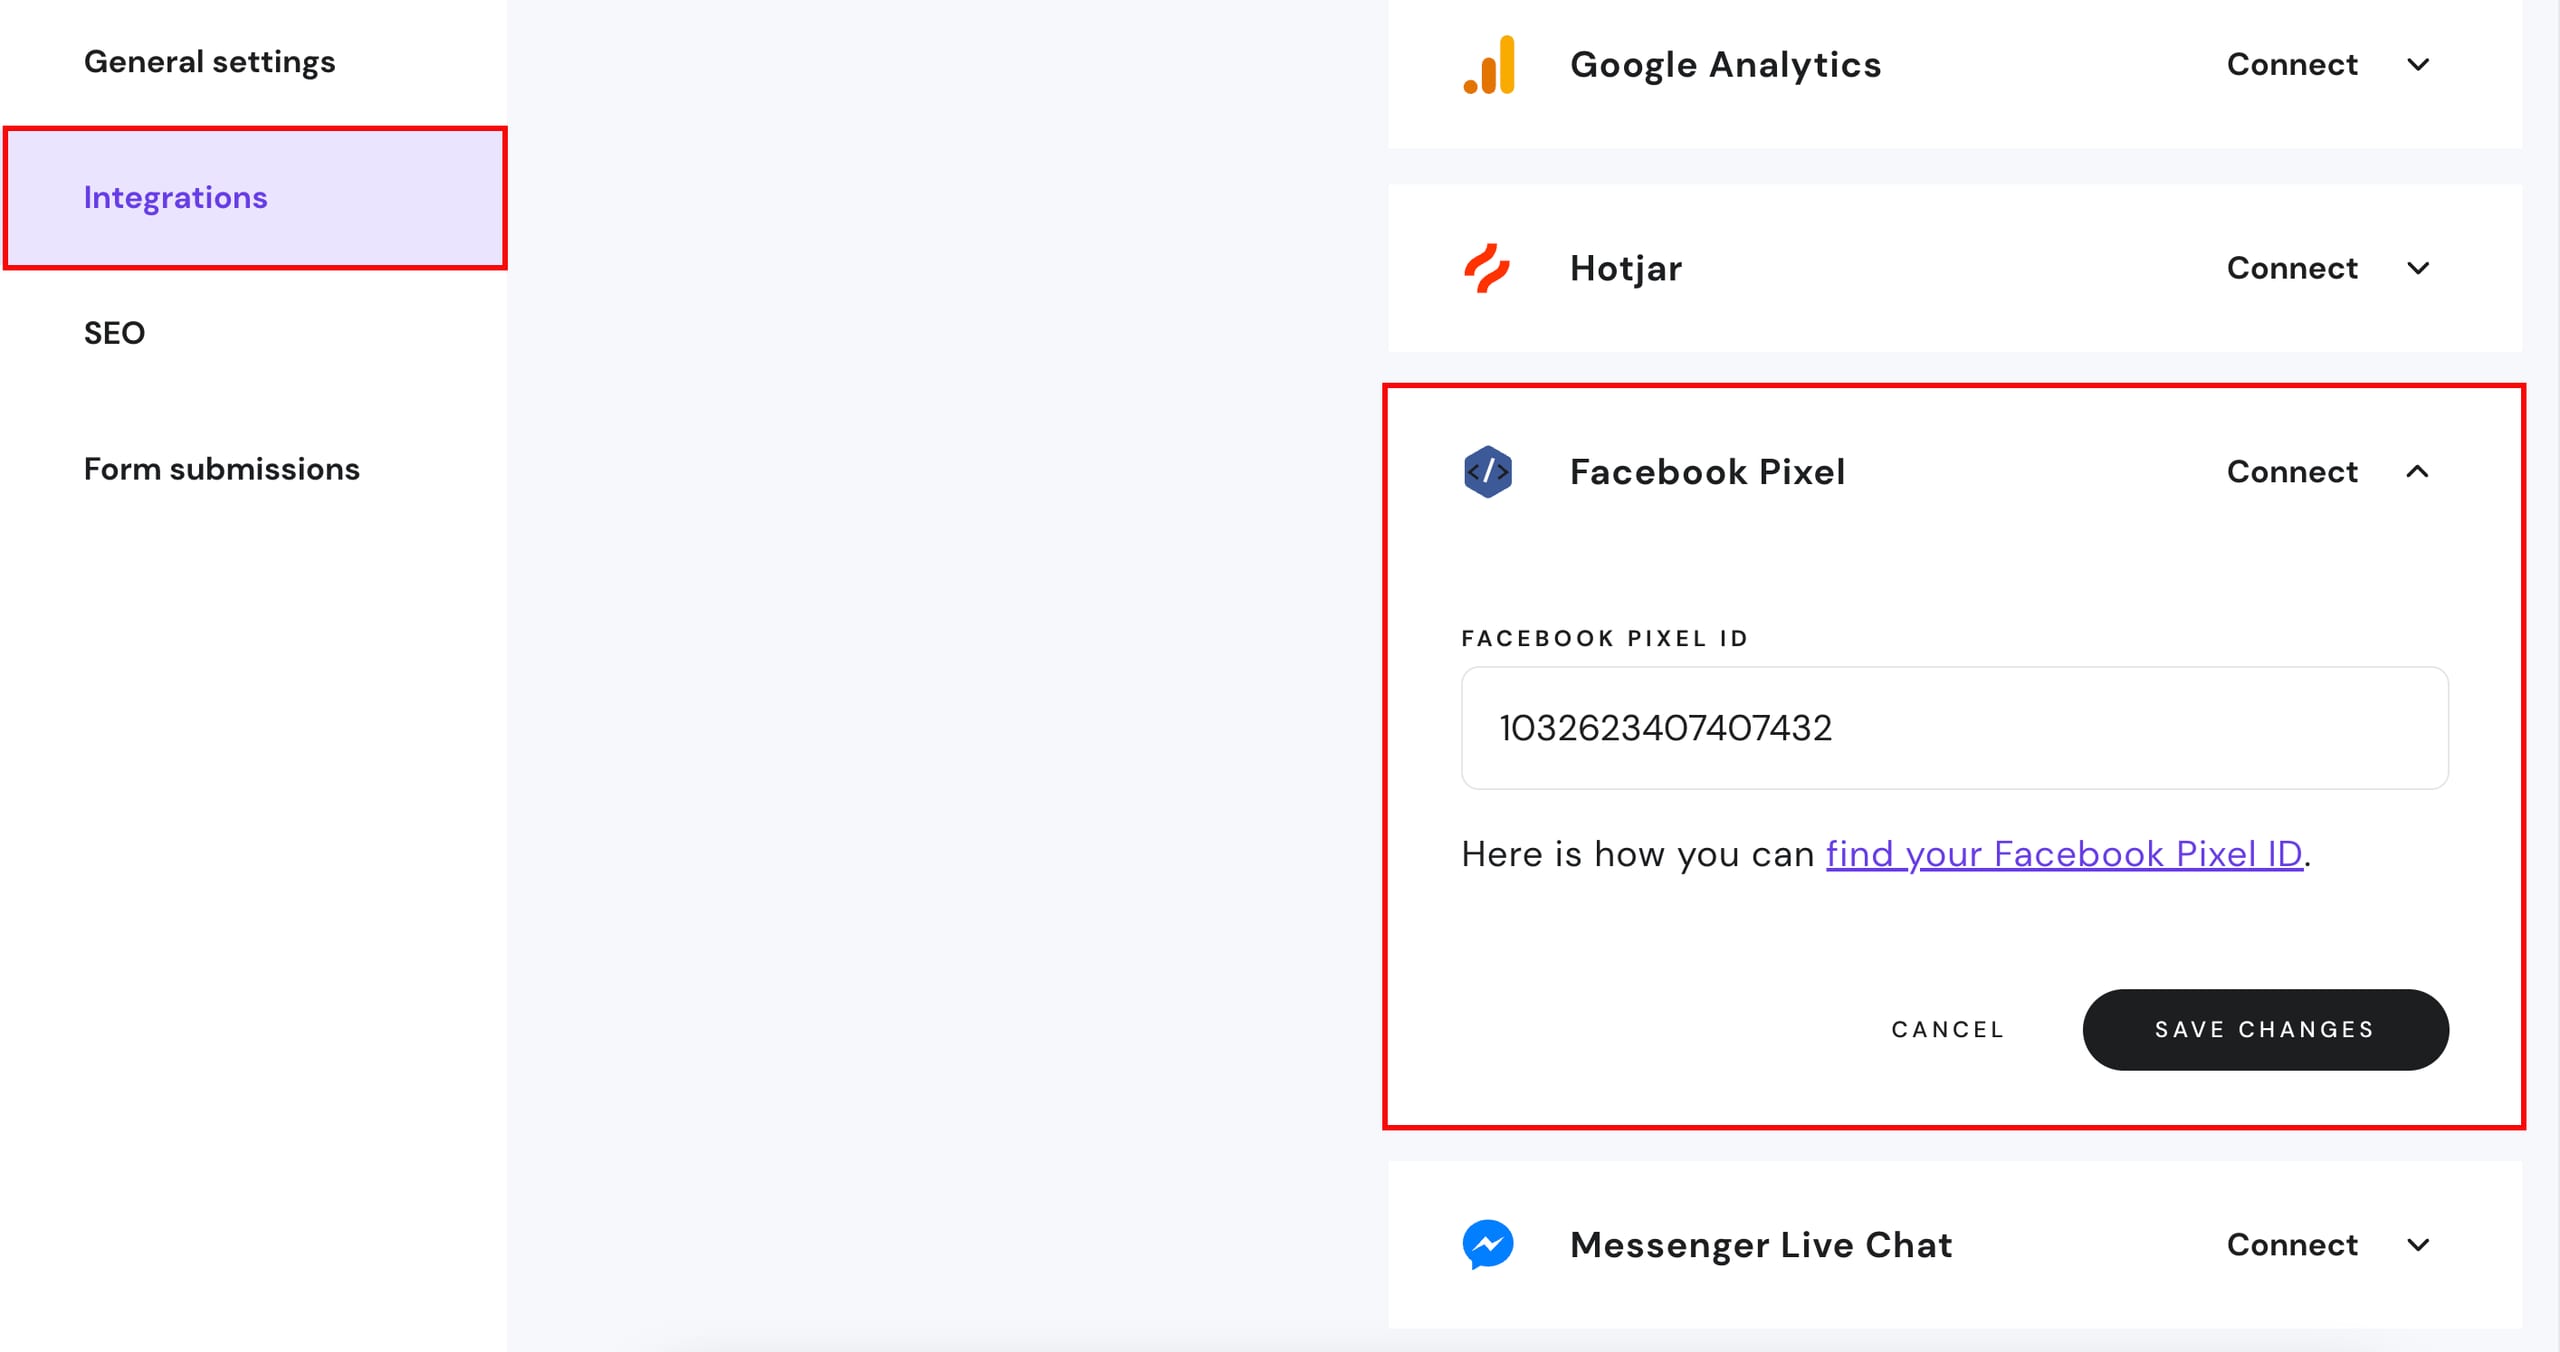Image resolution: width=2560 pixels, height=1352 pixels.
Task: Connect Google Analytics
Action: pos(2292,64)
